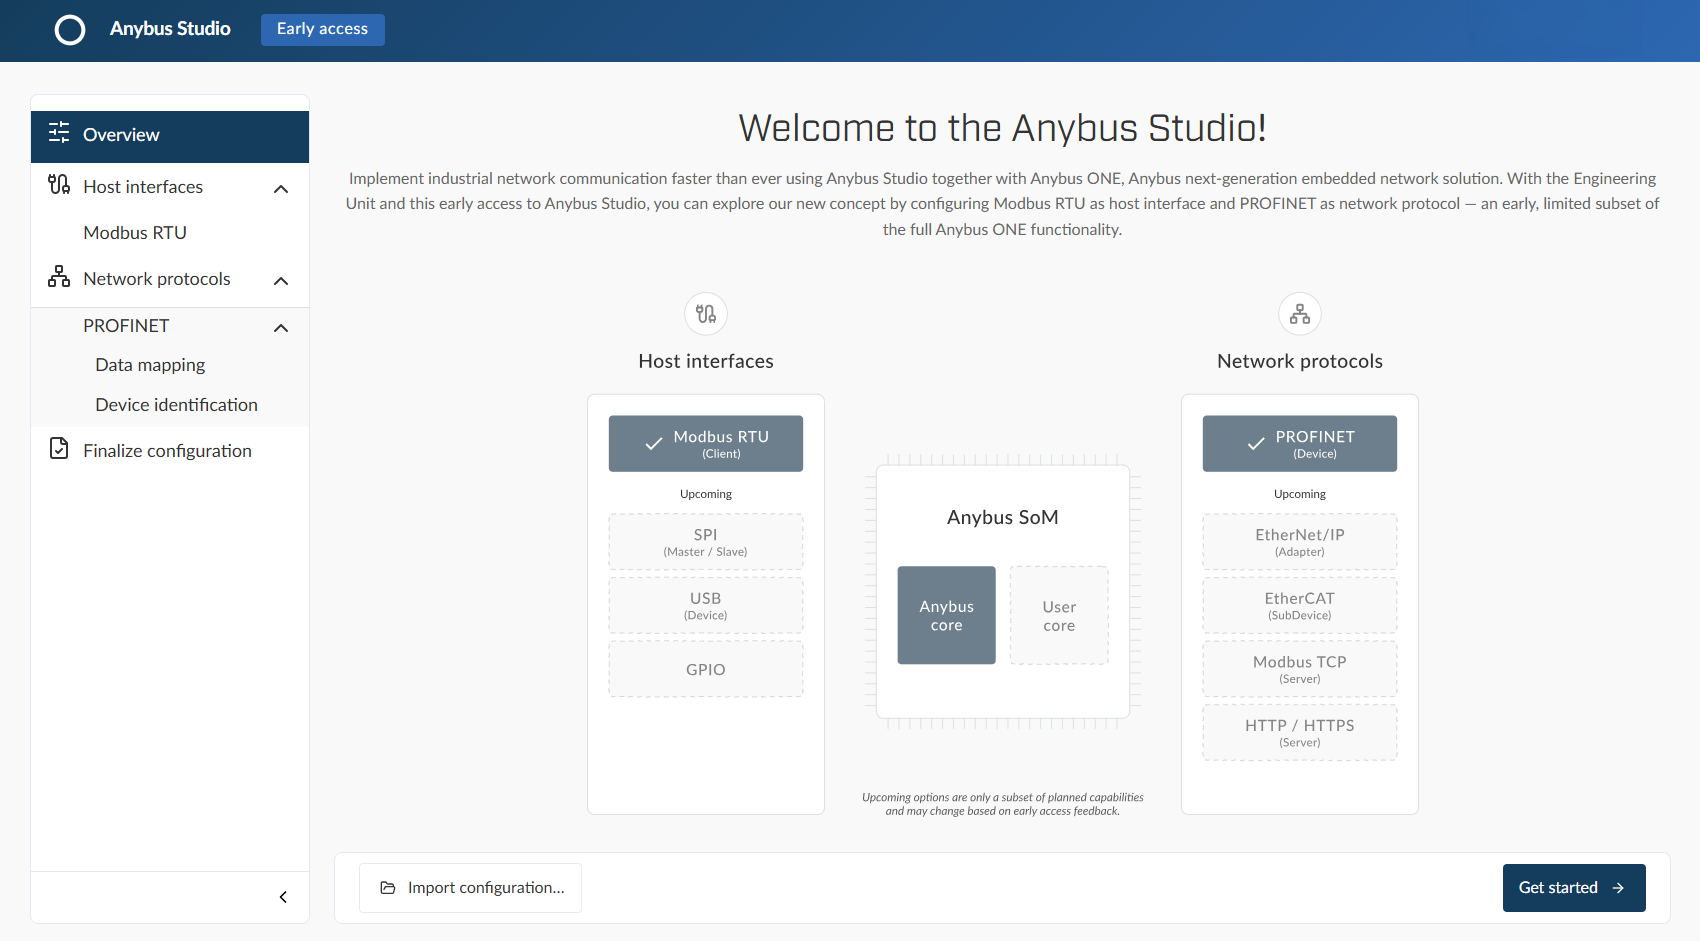Click the Get started button
Image resolution: width=1700 pixels, height=941 pixels.
click(1574, 888)
